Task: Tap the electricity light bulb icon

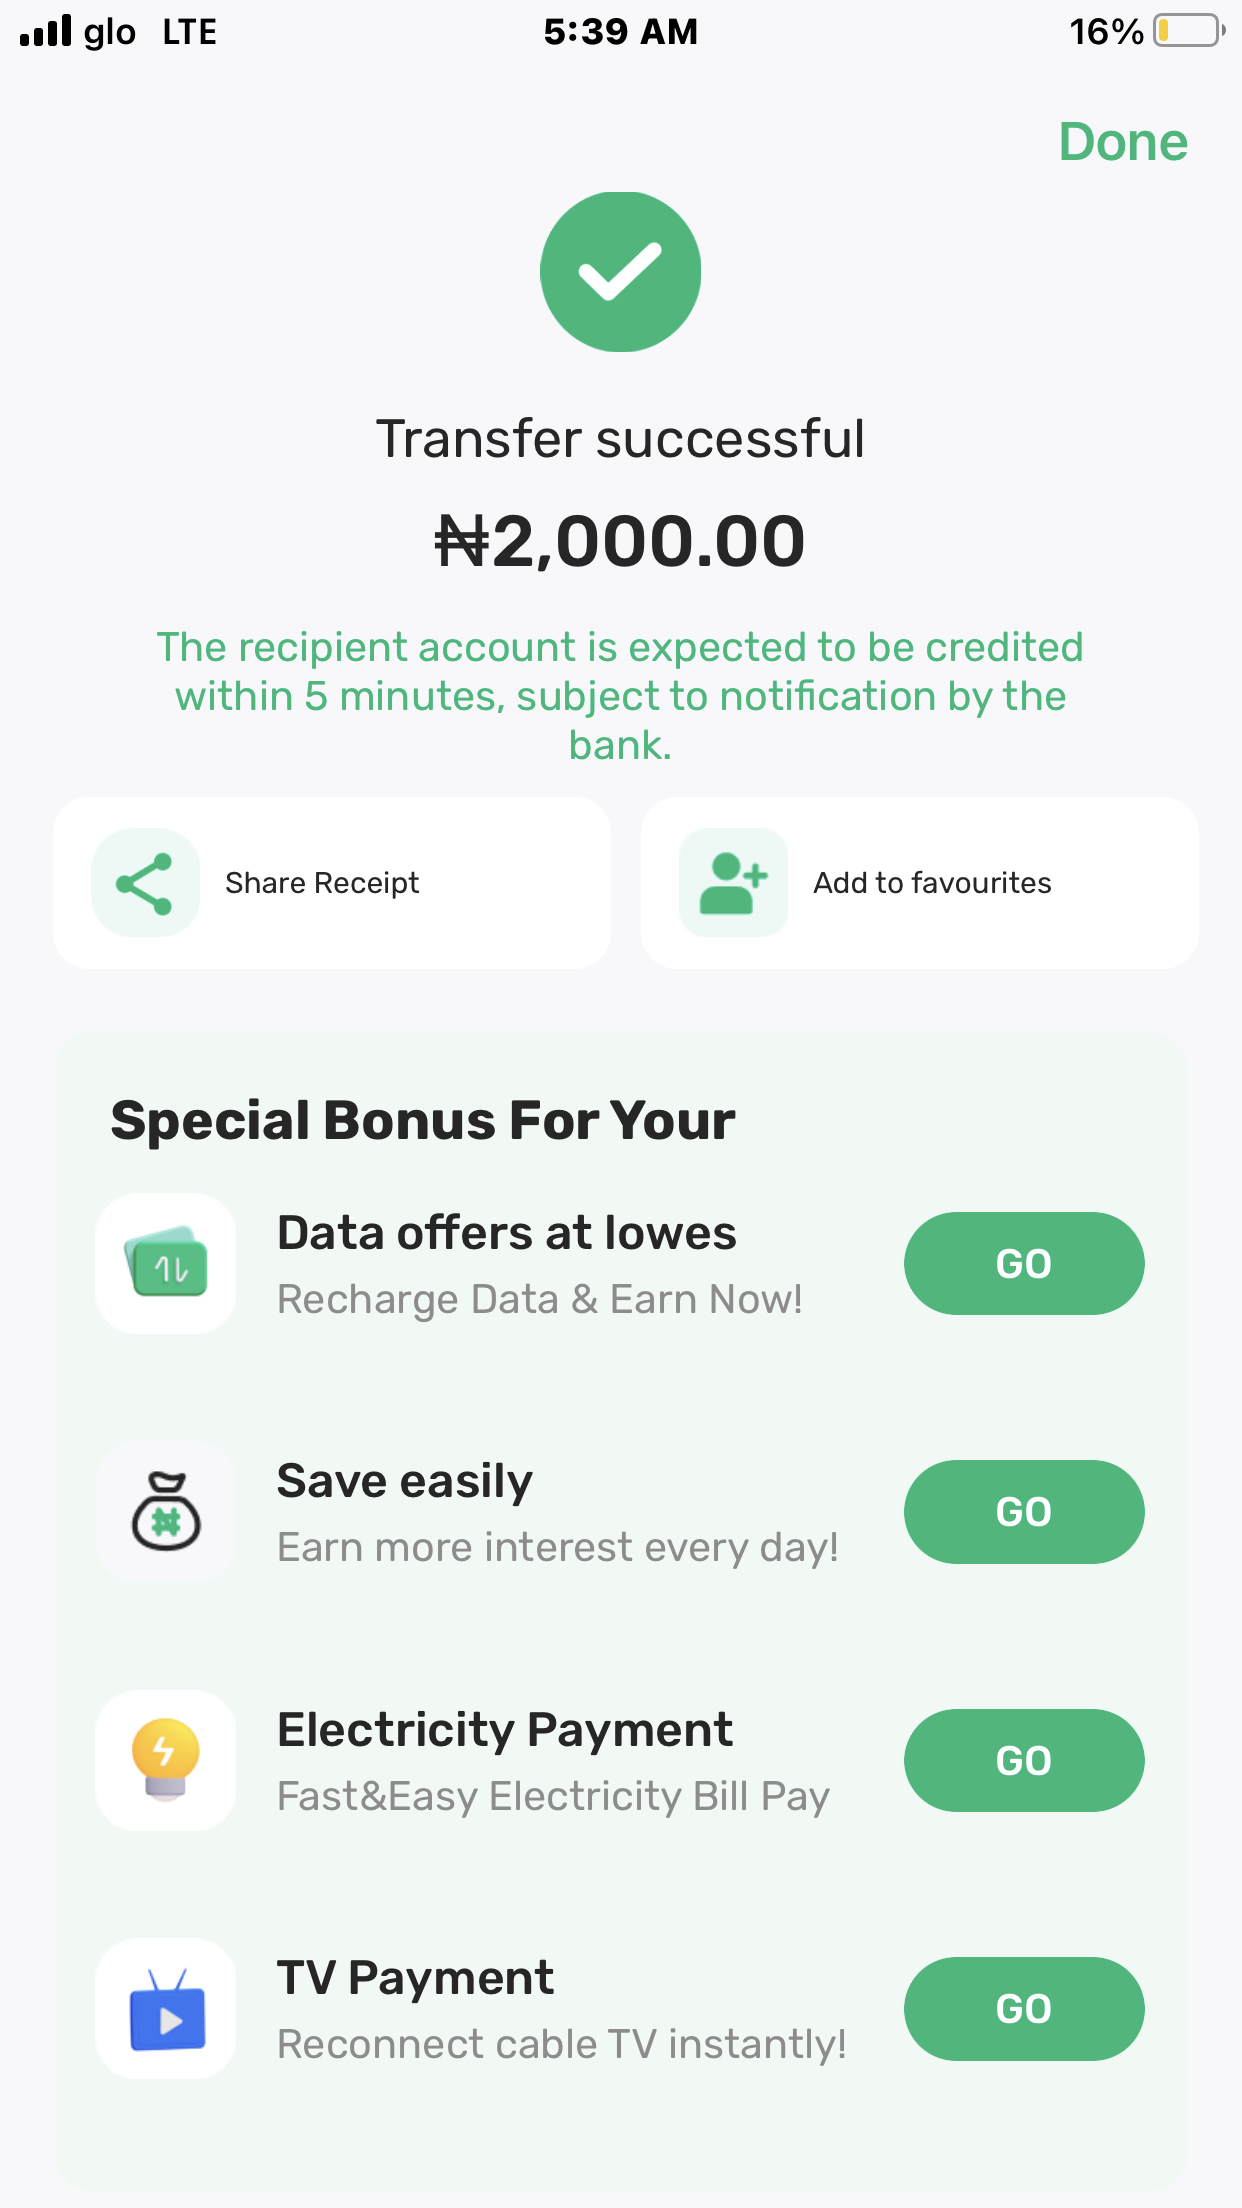Action: click(x=166, y=1760)
